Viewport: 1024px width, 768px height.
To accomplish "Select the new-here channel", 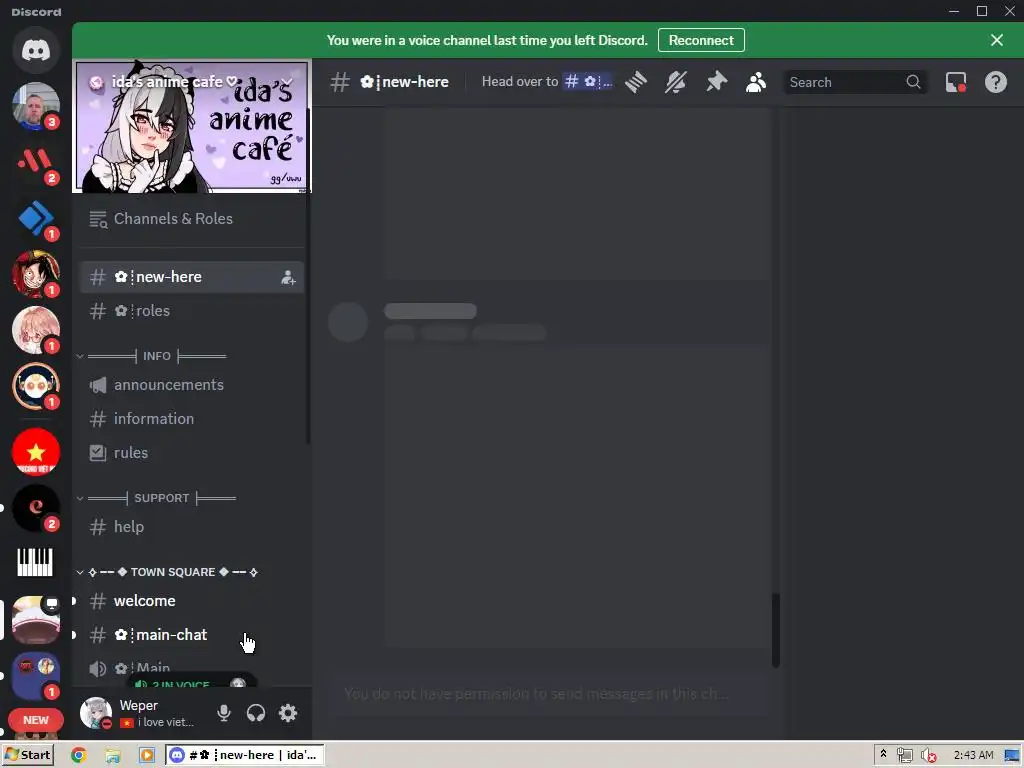I will [x=192, y=277].
